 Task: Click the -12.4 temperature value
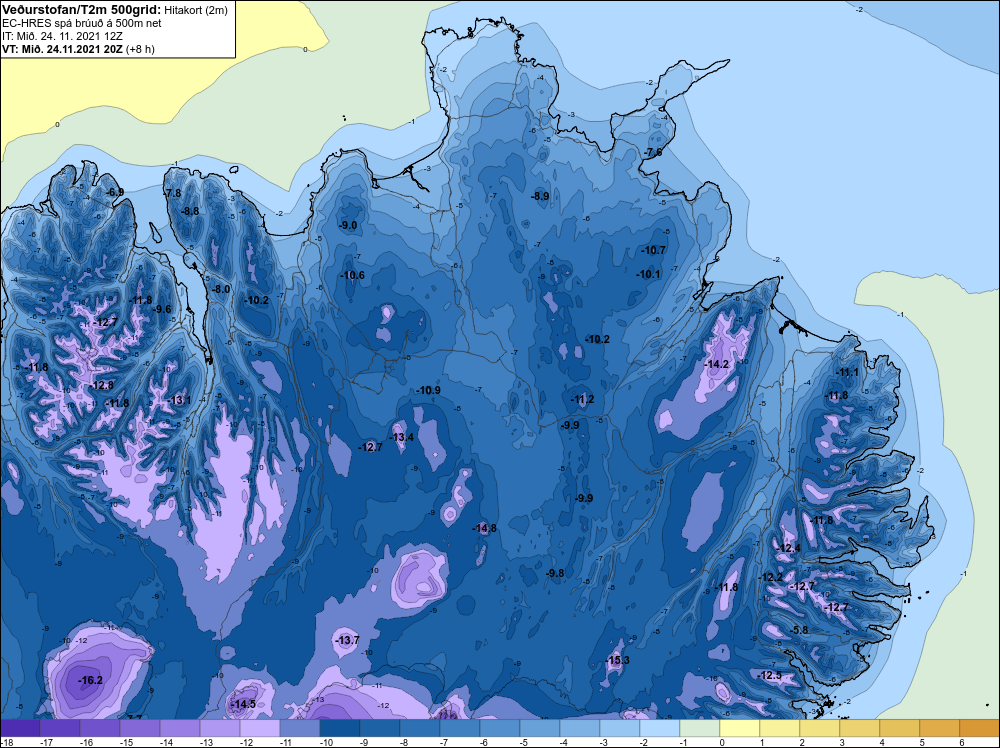[x=788, y=548]
